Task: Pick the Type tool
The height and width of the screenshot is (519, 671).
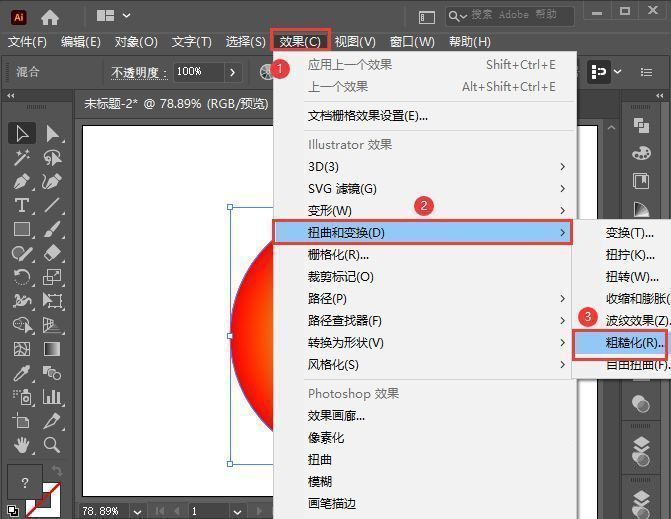Action: 22,205
